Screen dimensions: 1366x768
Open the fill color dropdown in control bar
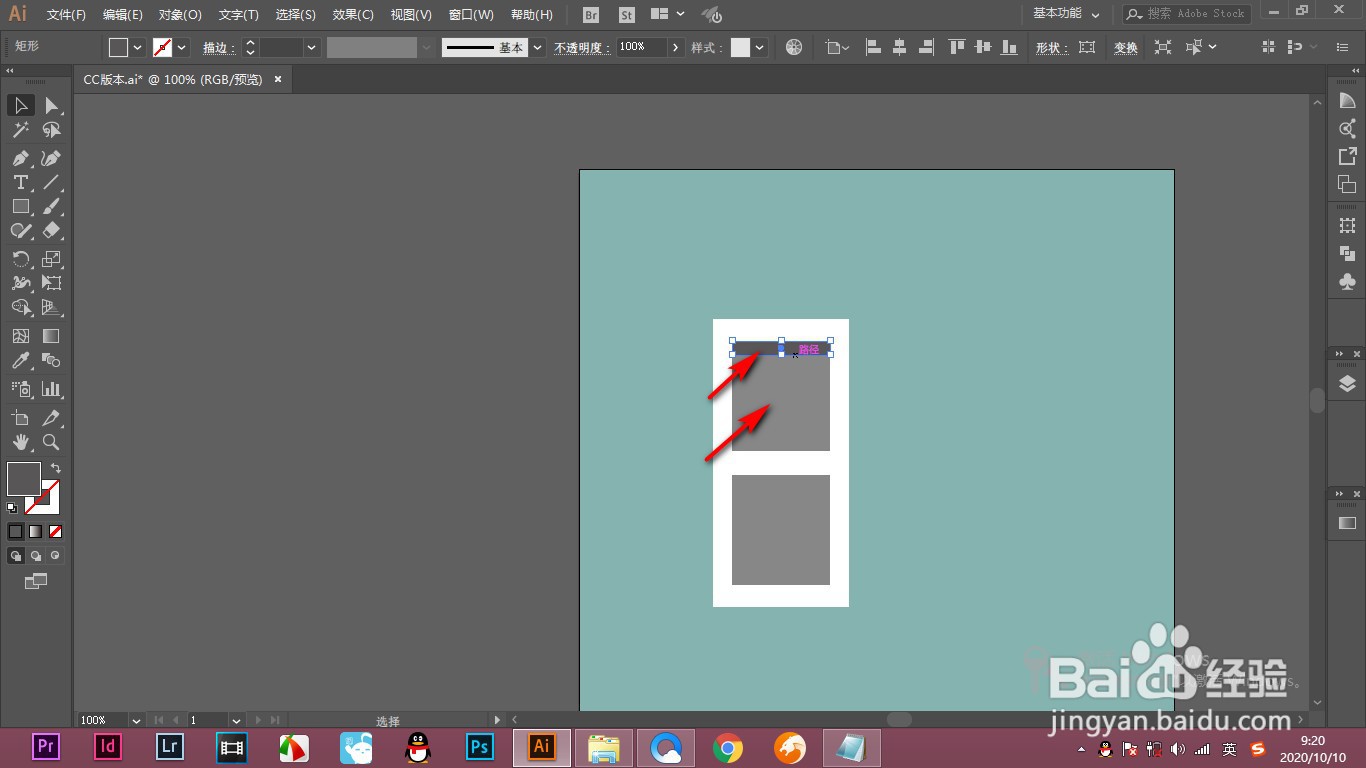point(138,47)
